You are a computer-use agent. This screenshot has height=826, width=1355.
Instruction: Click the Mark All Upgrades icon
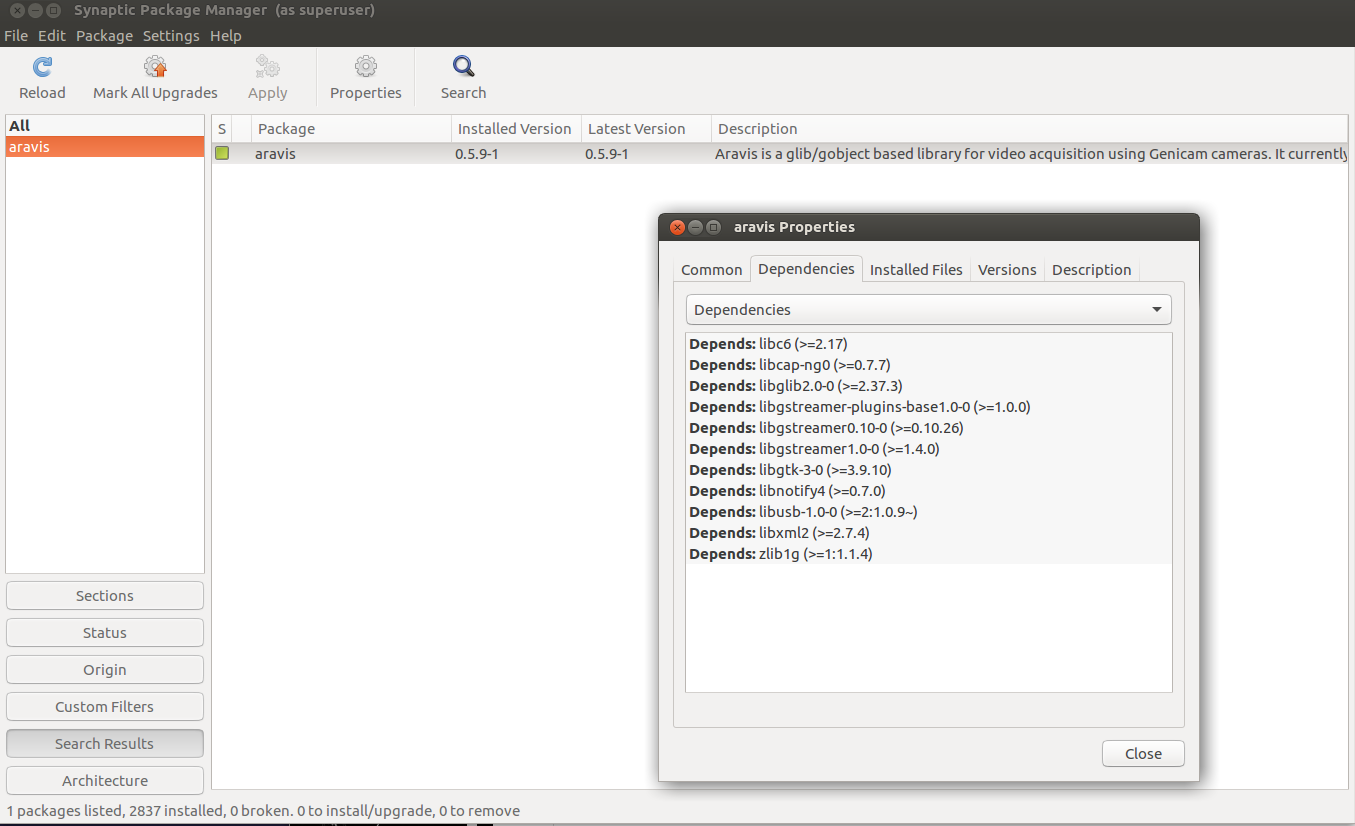[155, 67]
